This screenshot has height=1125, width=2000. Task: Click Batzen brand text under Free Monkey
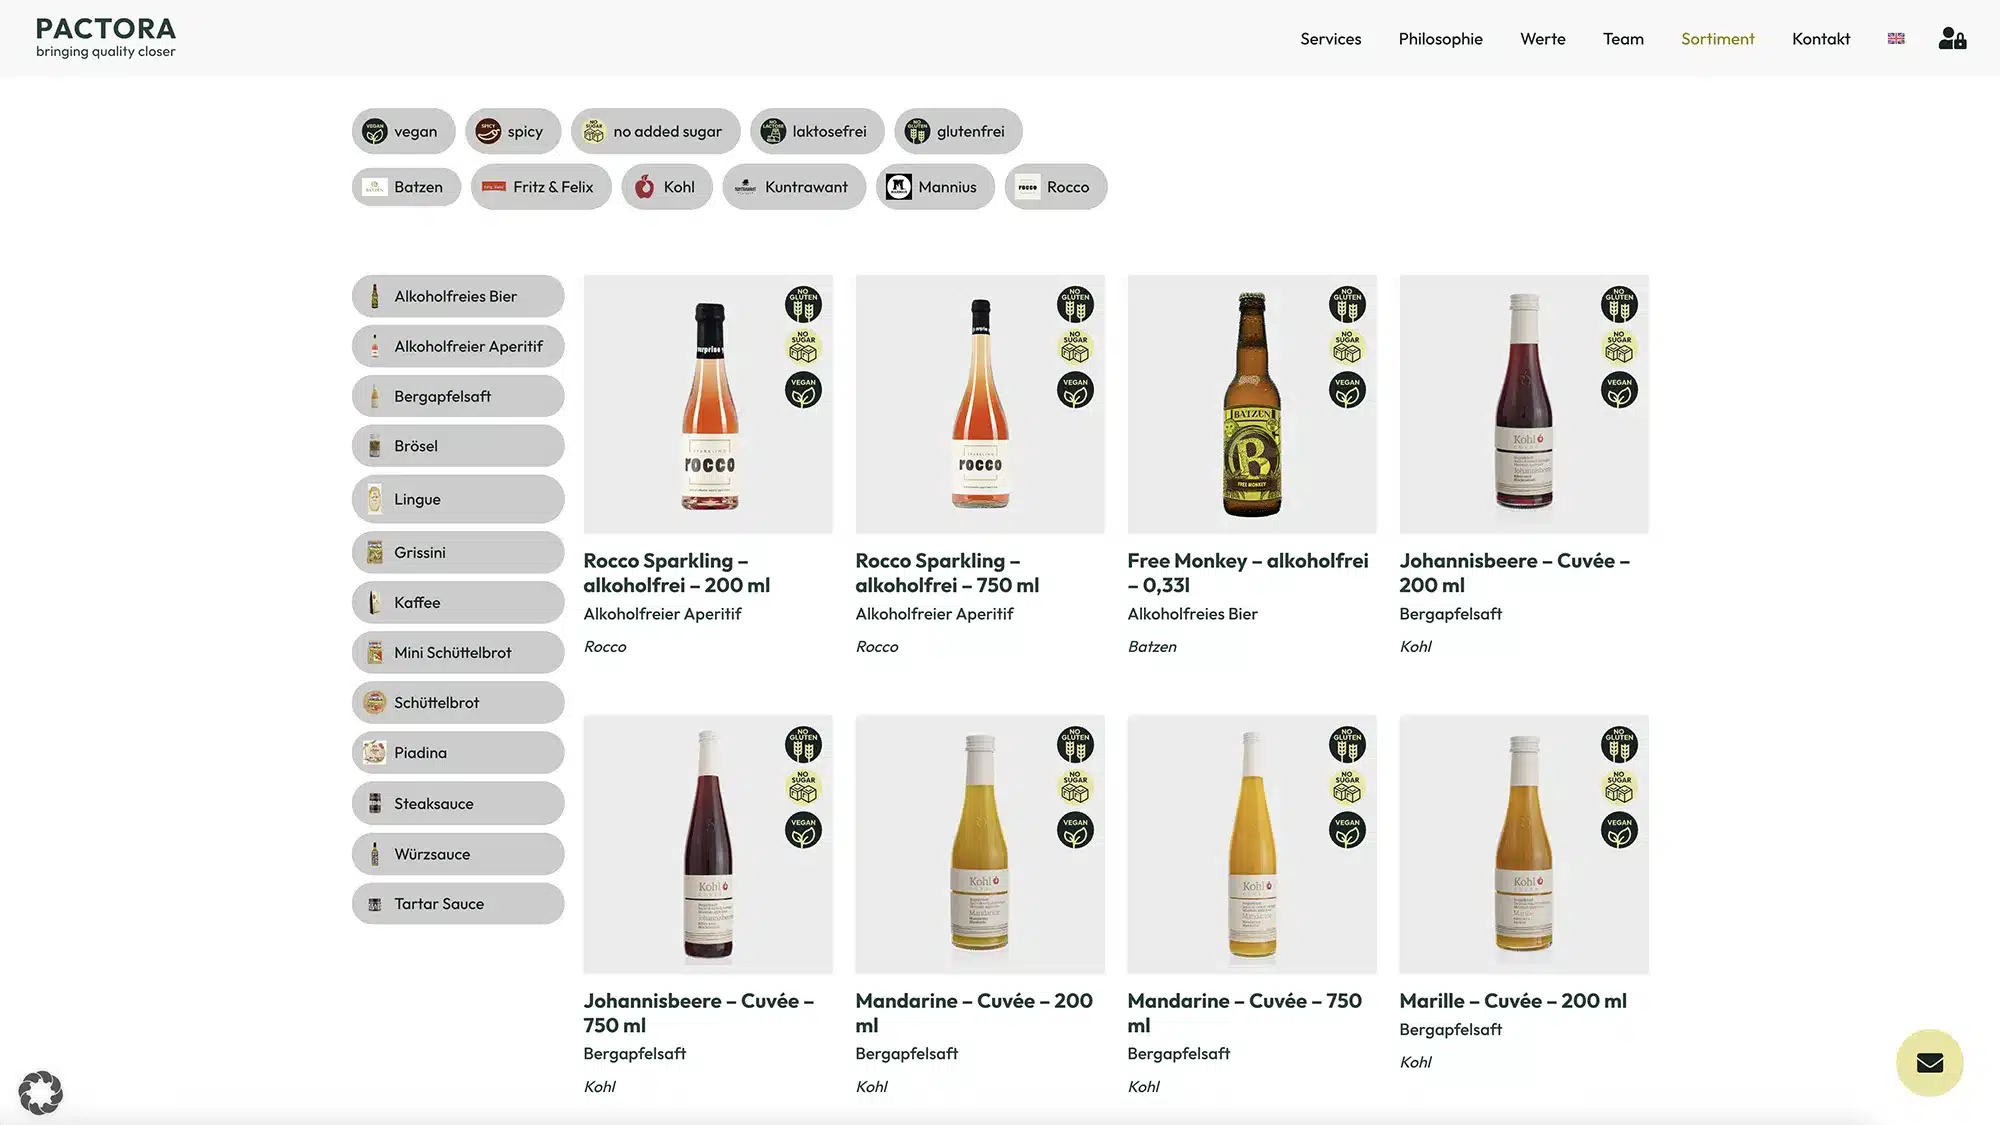(1152, 647)
